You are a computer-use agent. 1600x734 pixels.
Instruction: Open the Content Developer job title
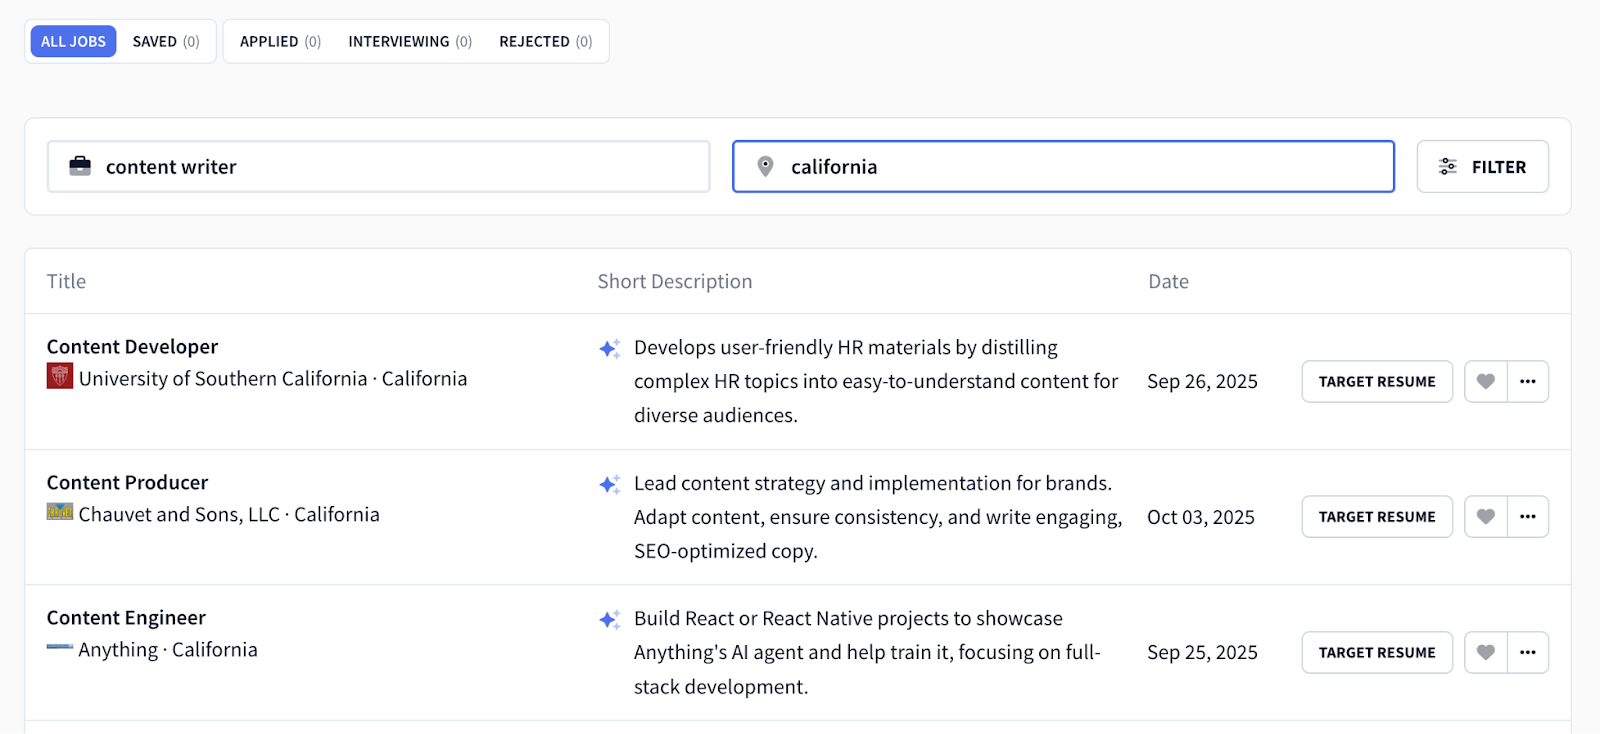click(x=132, y=346)
